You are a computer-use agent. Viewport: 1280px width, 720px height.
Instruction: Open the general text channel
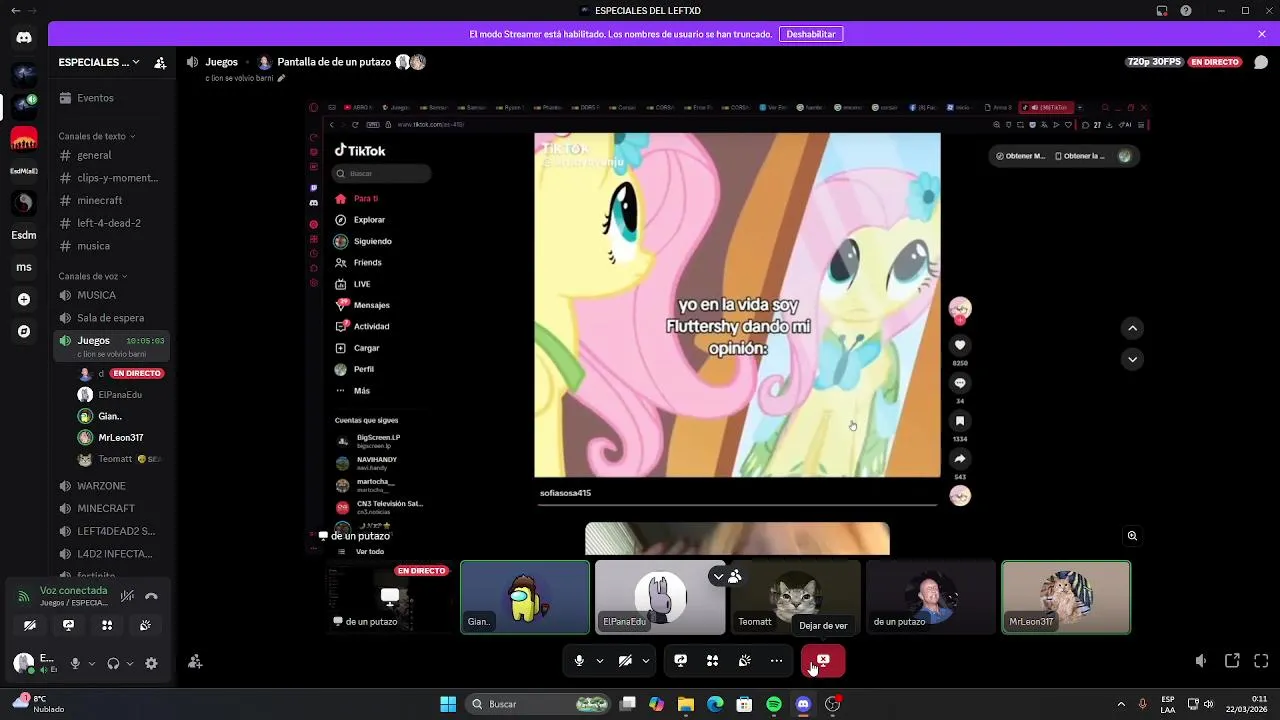point(110,155)
